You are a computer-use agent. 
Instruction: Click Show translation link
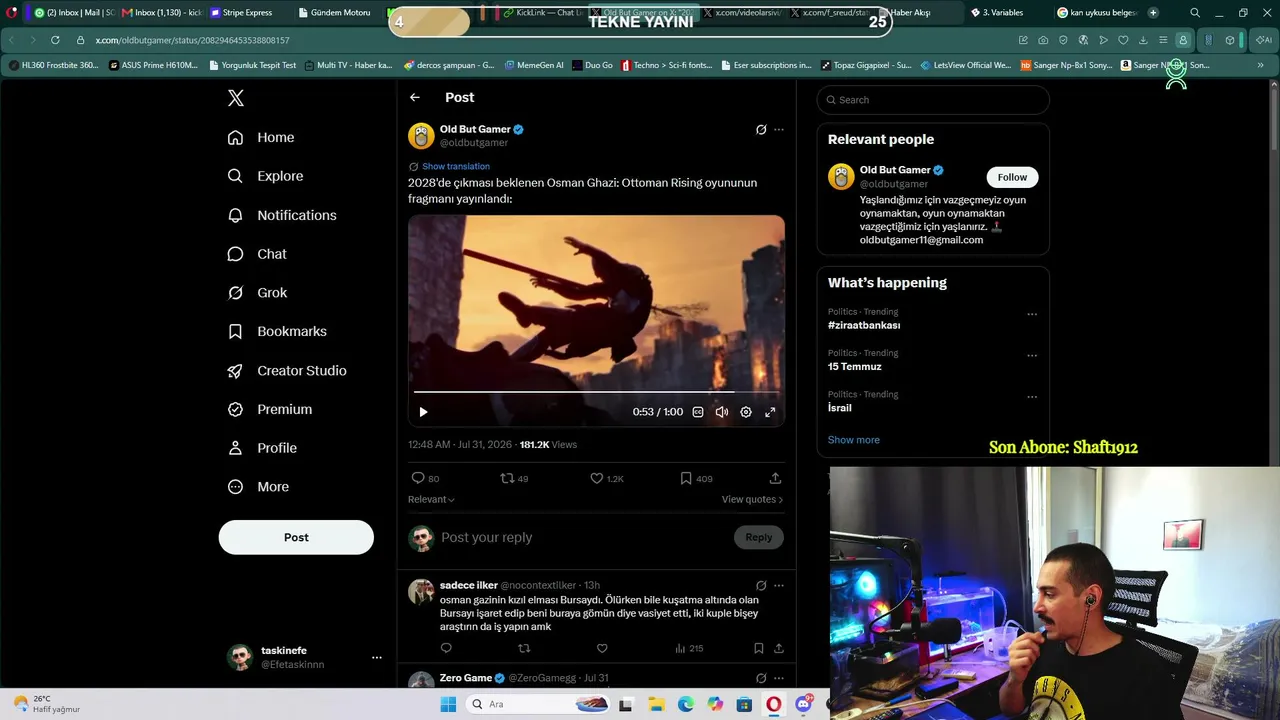(x=456, y=166)
